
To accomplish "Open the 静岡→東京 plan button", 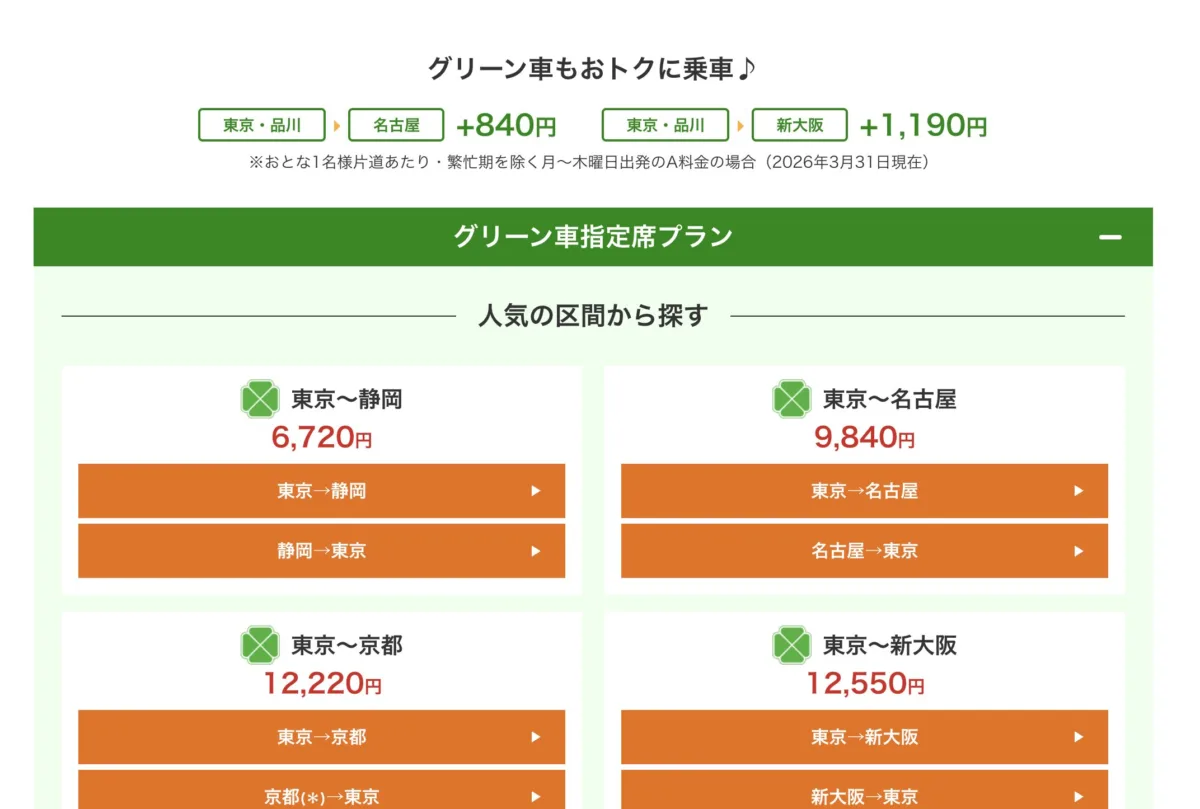I will 321,551.
